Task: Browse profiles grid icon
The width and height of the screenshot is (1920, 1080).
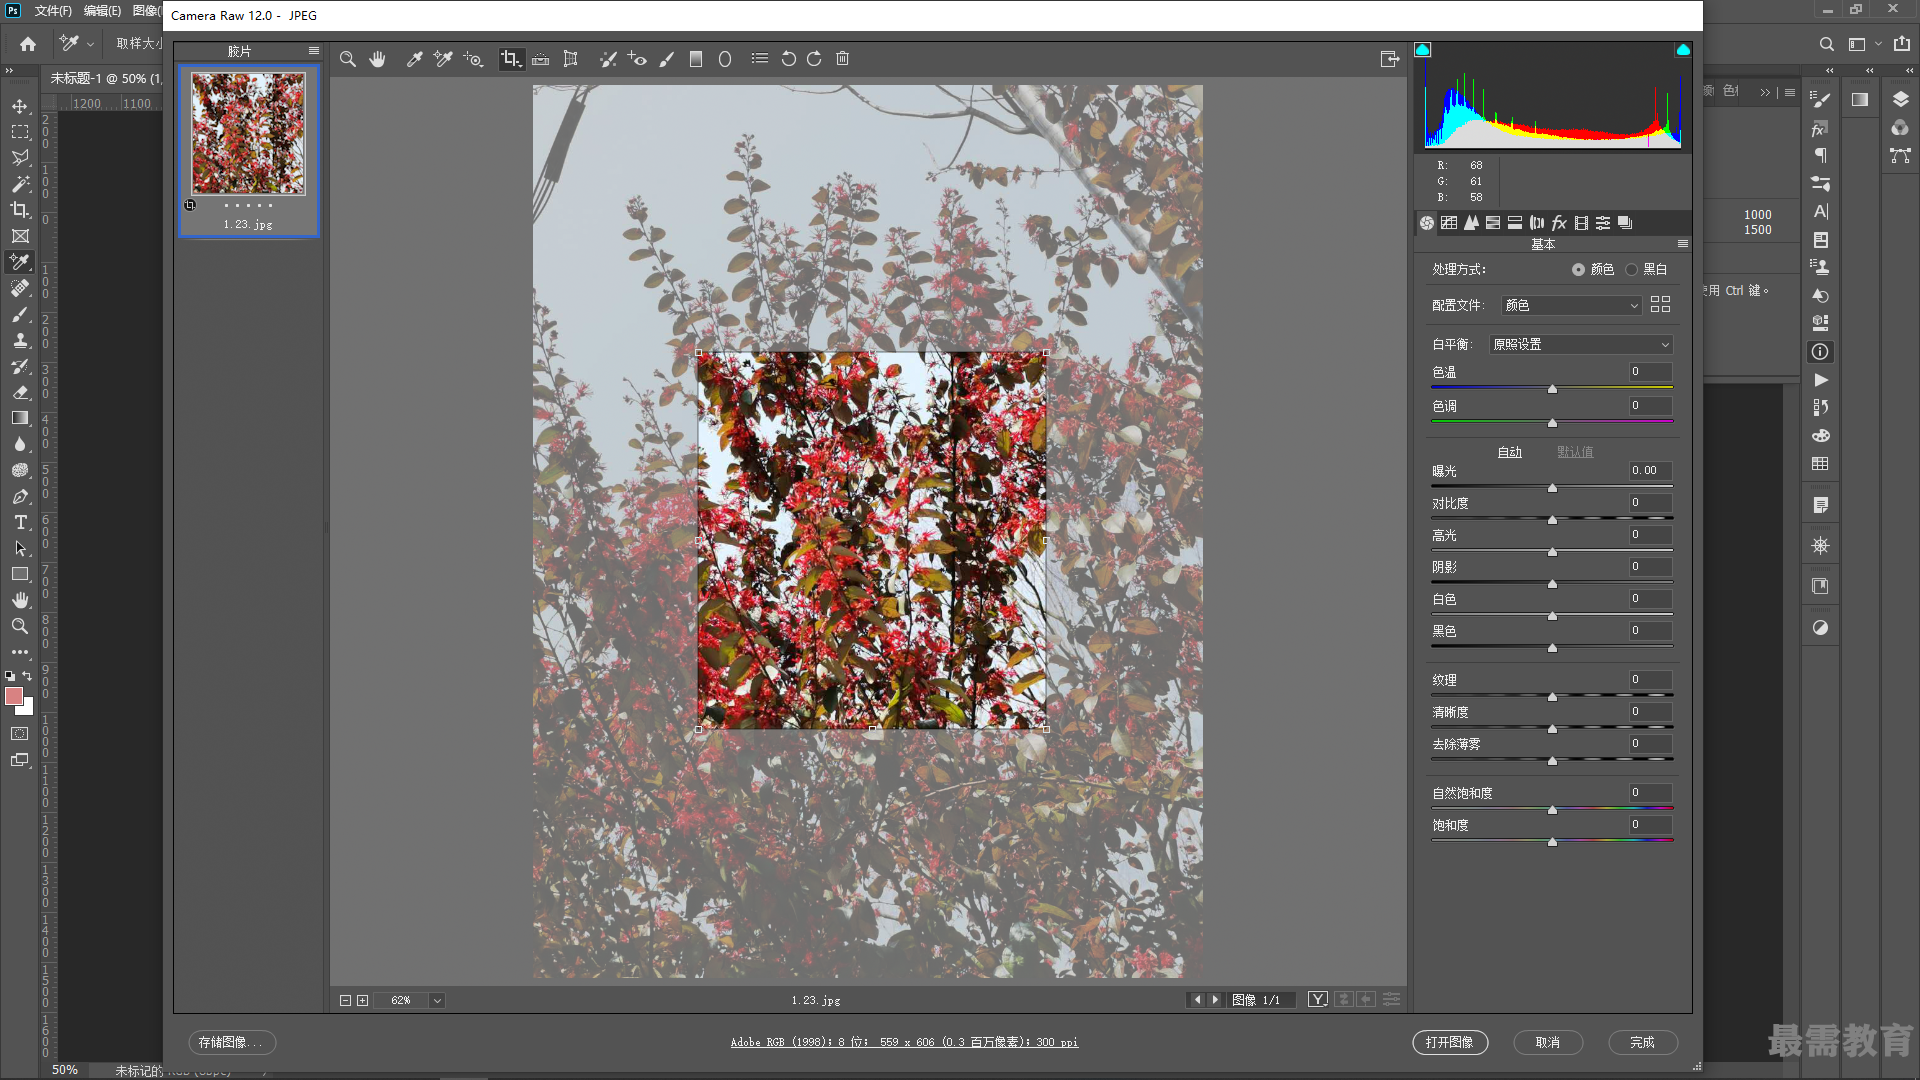Action: pyautogui.click(x=1660, y=305)
